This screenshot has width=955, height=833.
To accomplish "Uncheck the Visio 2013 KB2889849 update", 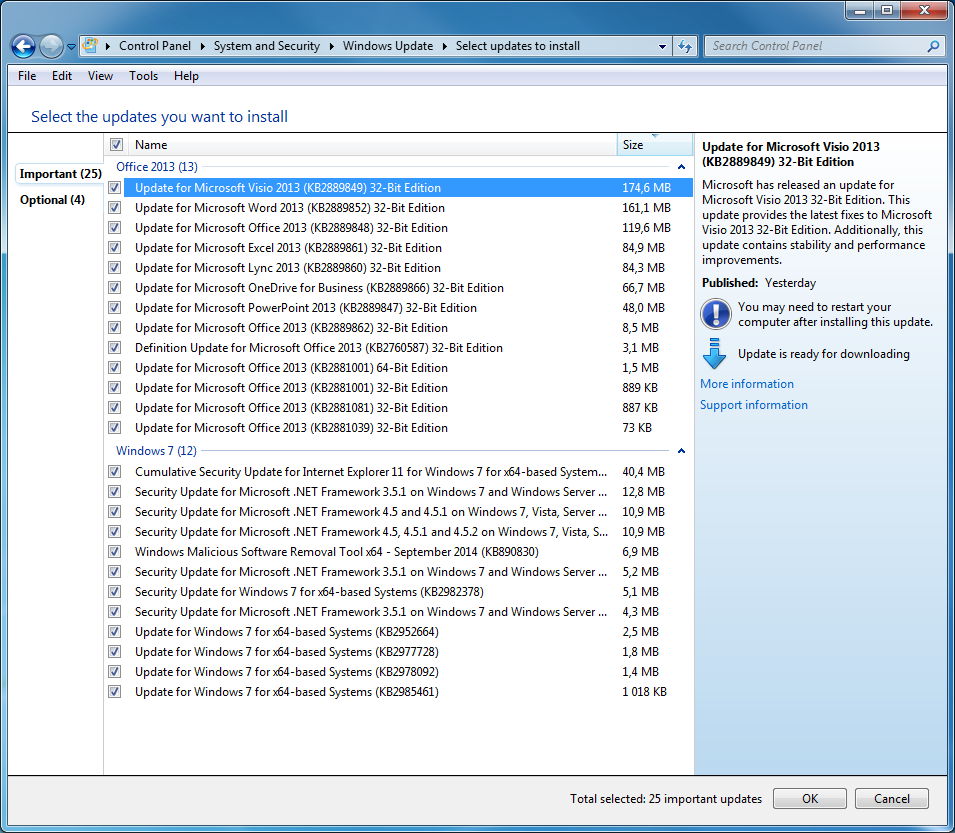I will [115, 188].
